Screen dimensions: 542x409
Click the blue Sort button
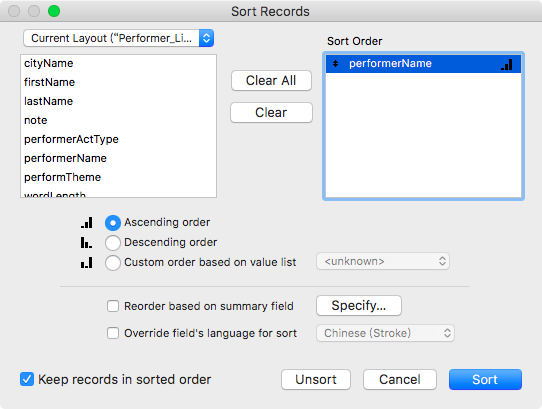pos(485,380)
